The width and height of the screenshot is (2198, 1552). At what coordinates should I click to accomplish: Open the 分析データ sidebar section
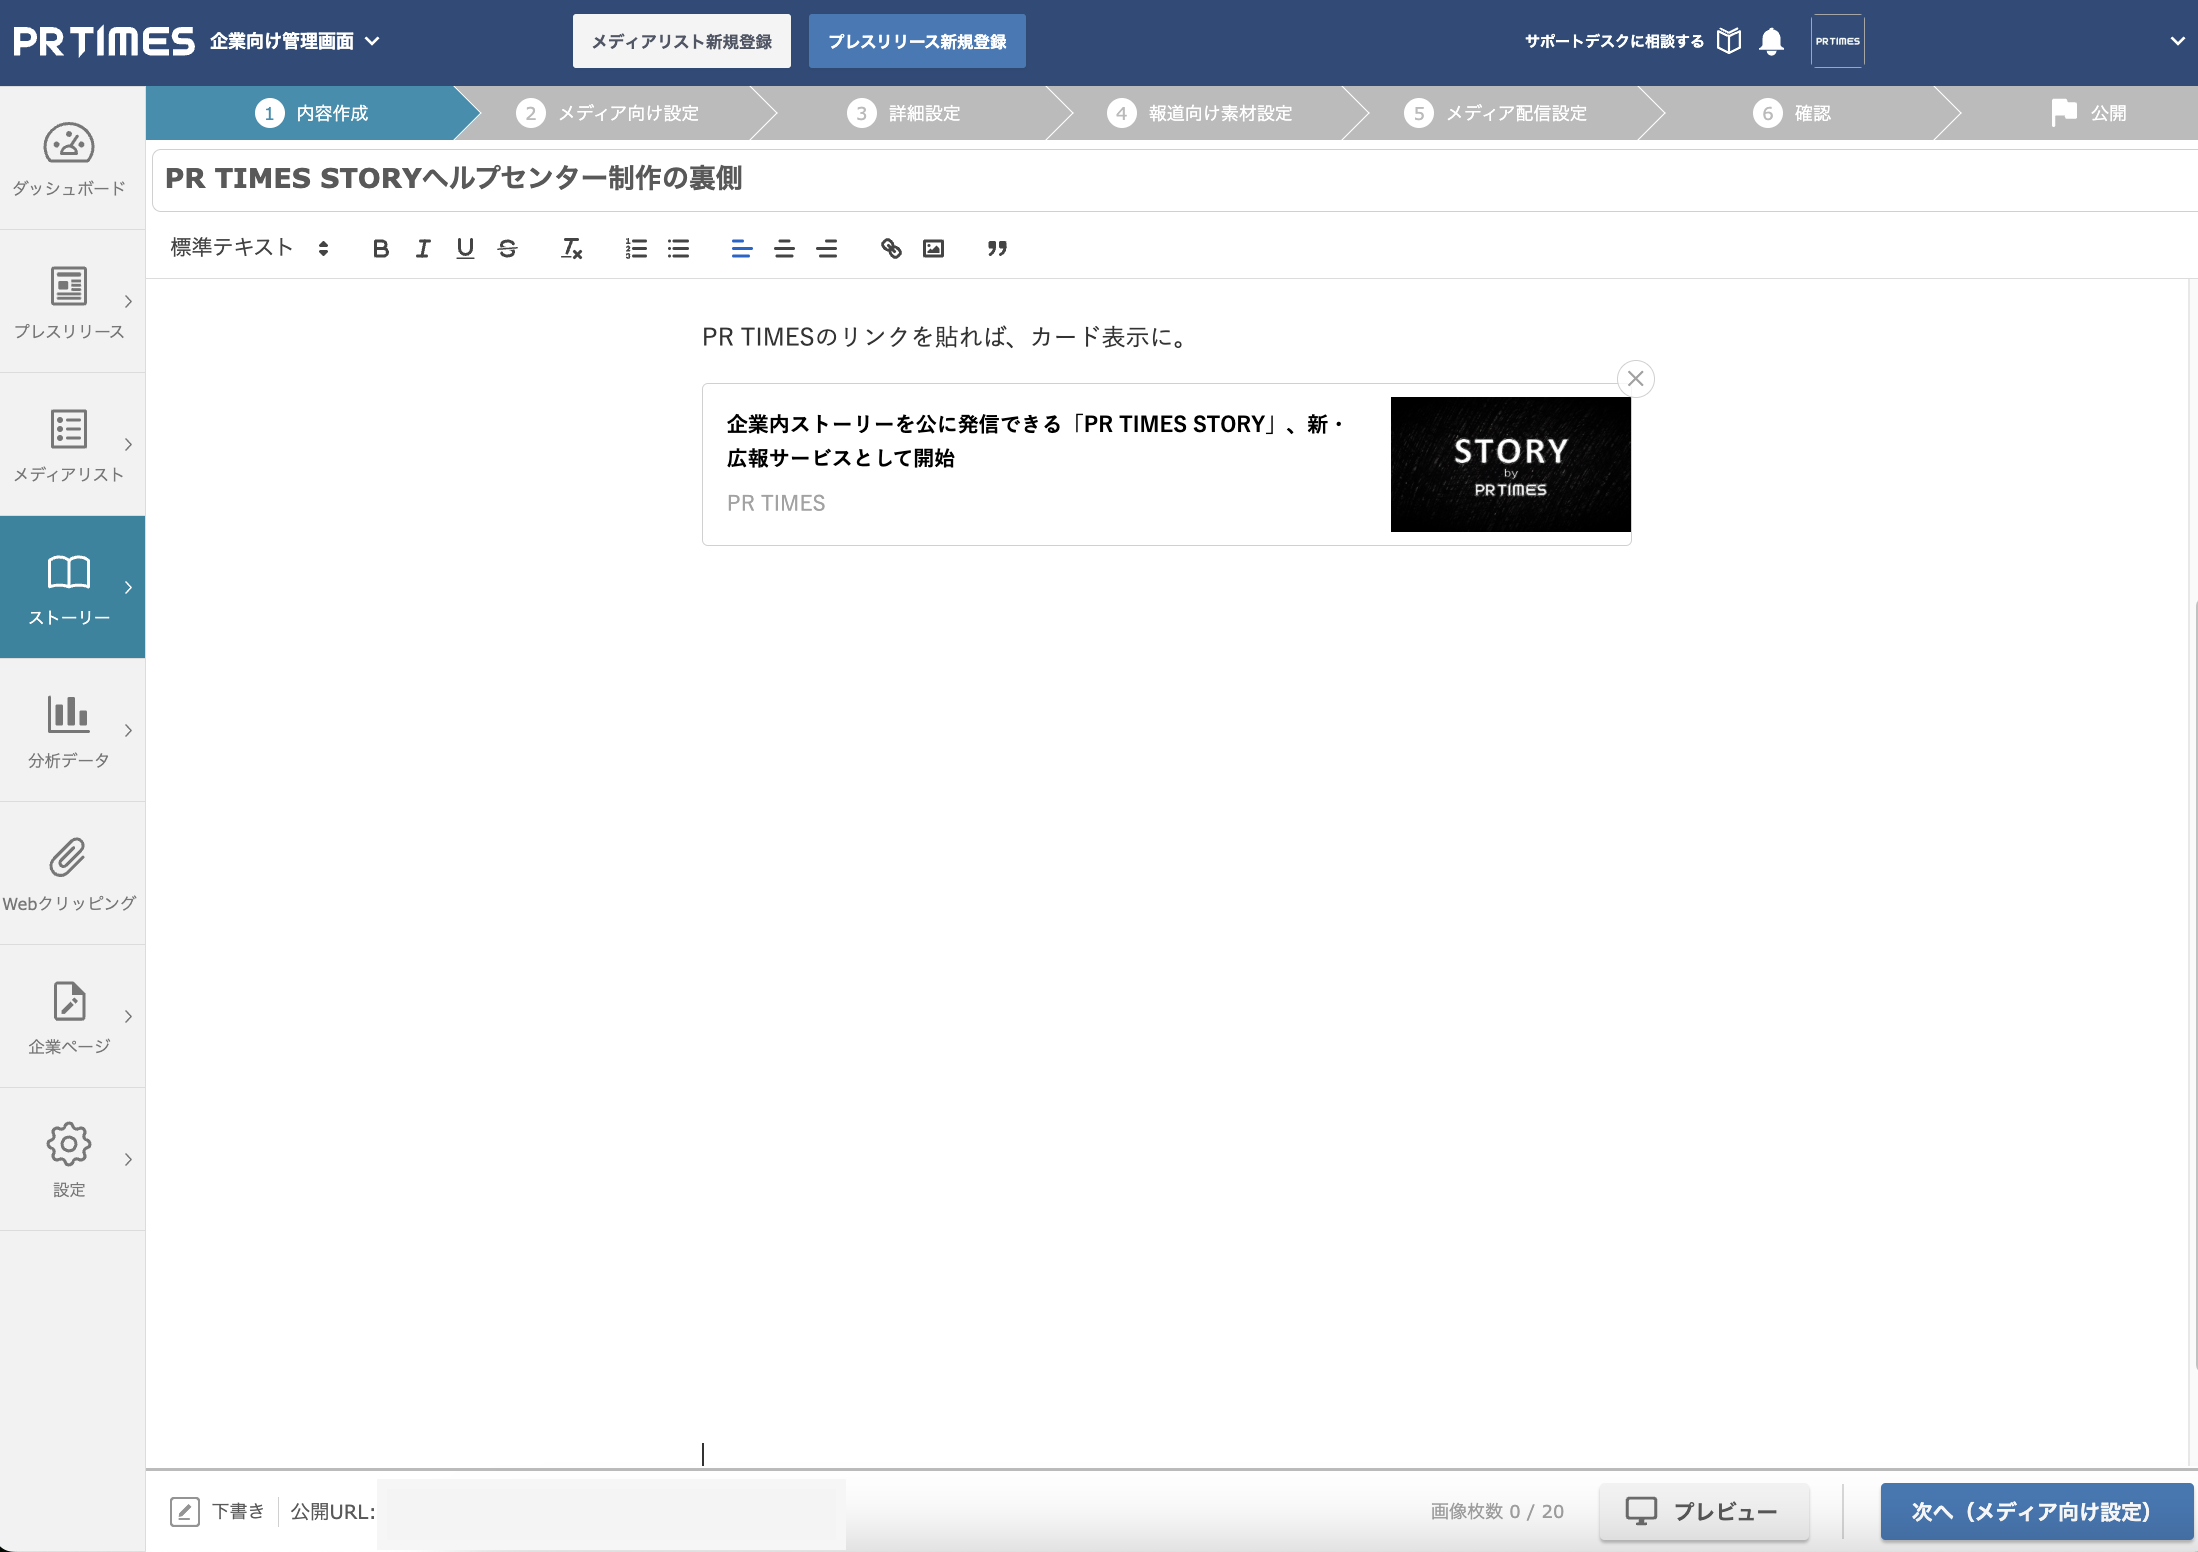click(69, 731)
